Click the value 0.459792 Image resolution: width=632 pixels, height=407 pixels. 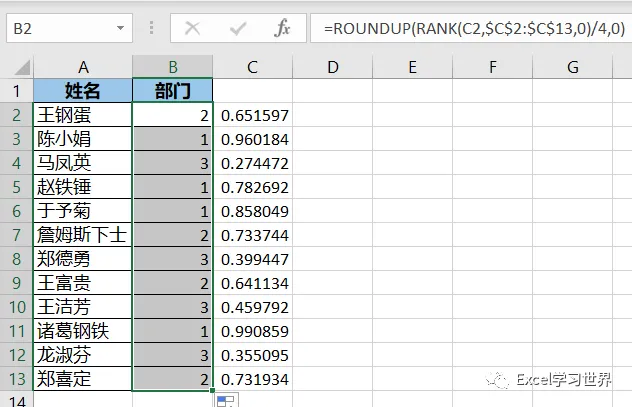pyautogui.click(x=253, y=307)
